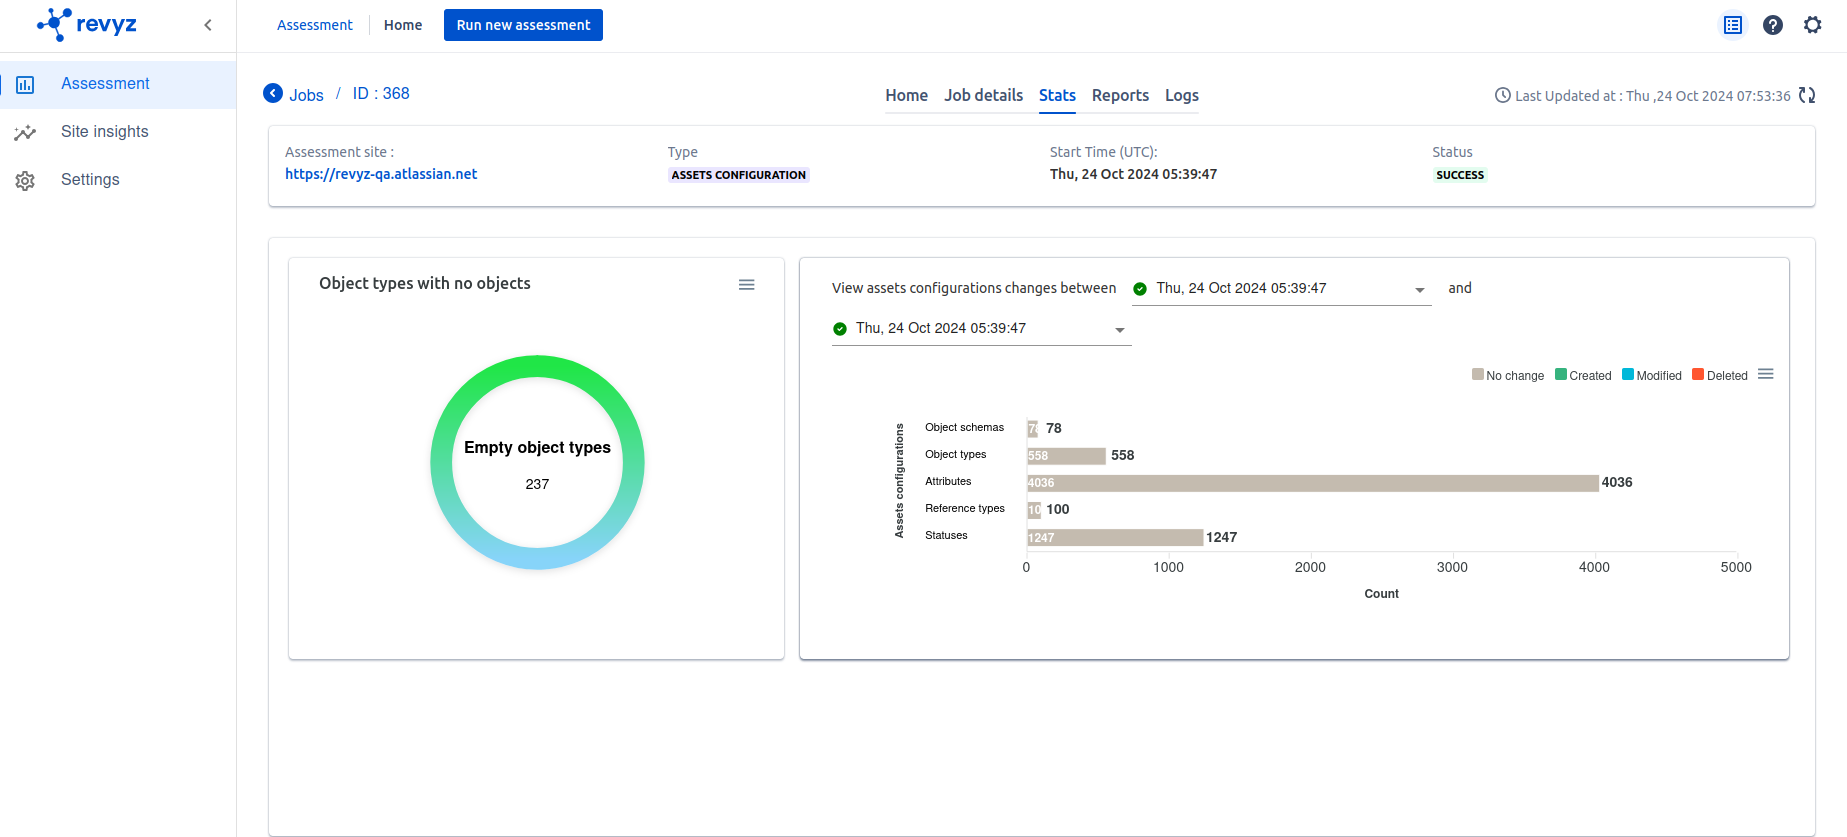Viewport: 1847px width, 837px height.
Task: Open the help question mark icon
Action: tap(1773, 25)
